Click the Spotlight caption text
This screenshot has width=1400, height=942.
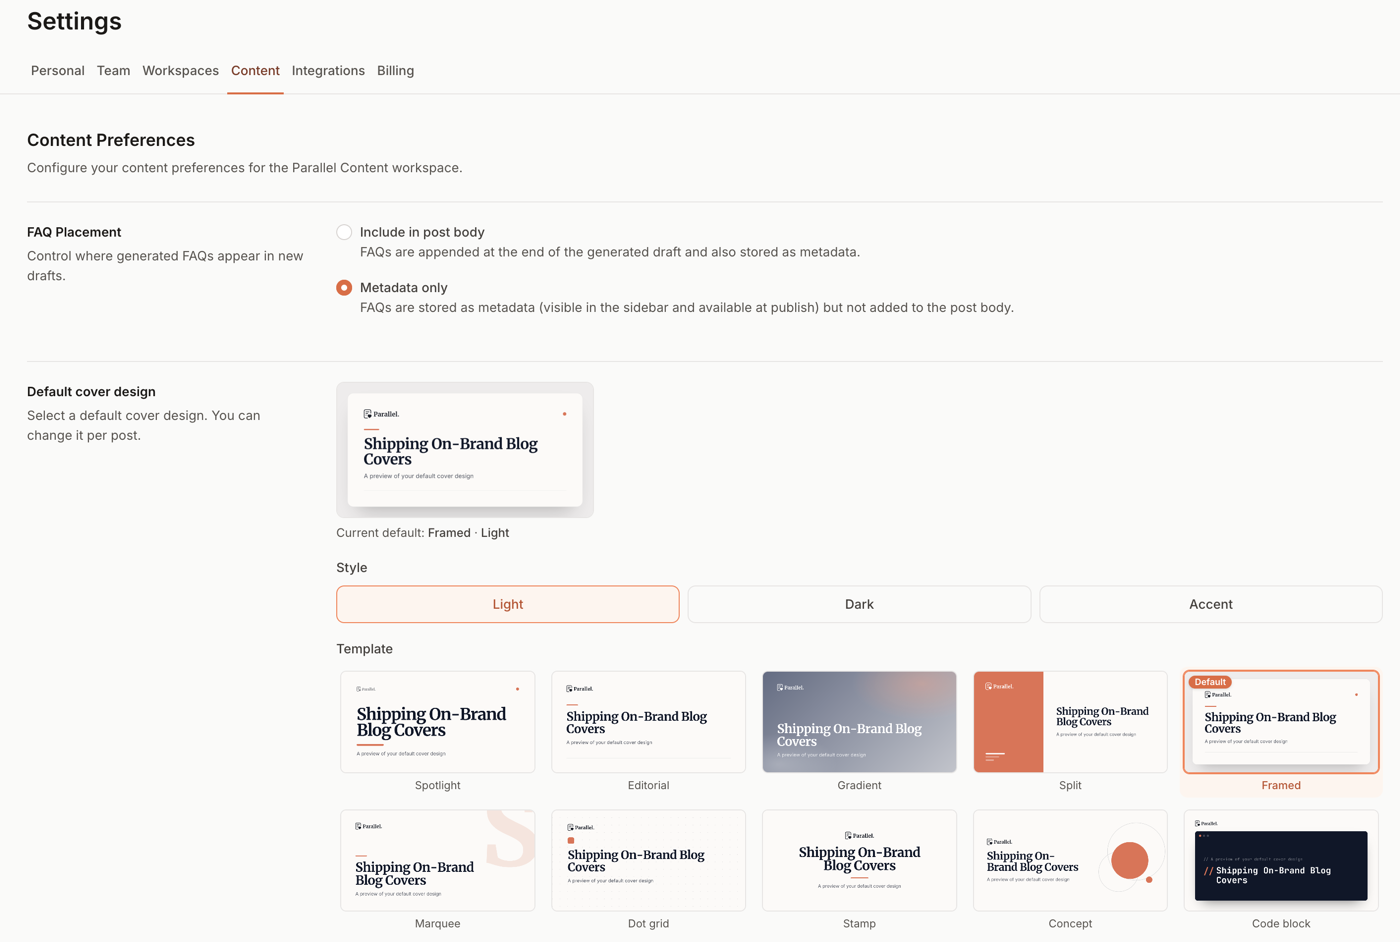[x=438, y=785]
